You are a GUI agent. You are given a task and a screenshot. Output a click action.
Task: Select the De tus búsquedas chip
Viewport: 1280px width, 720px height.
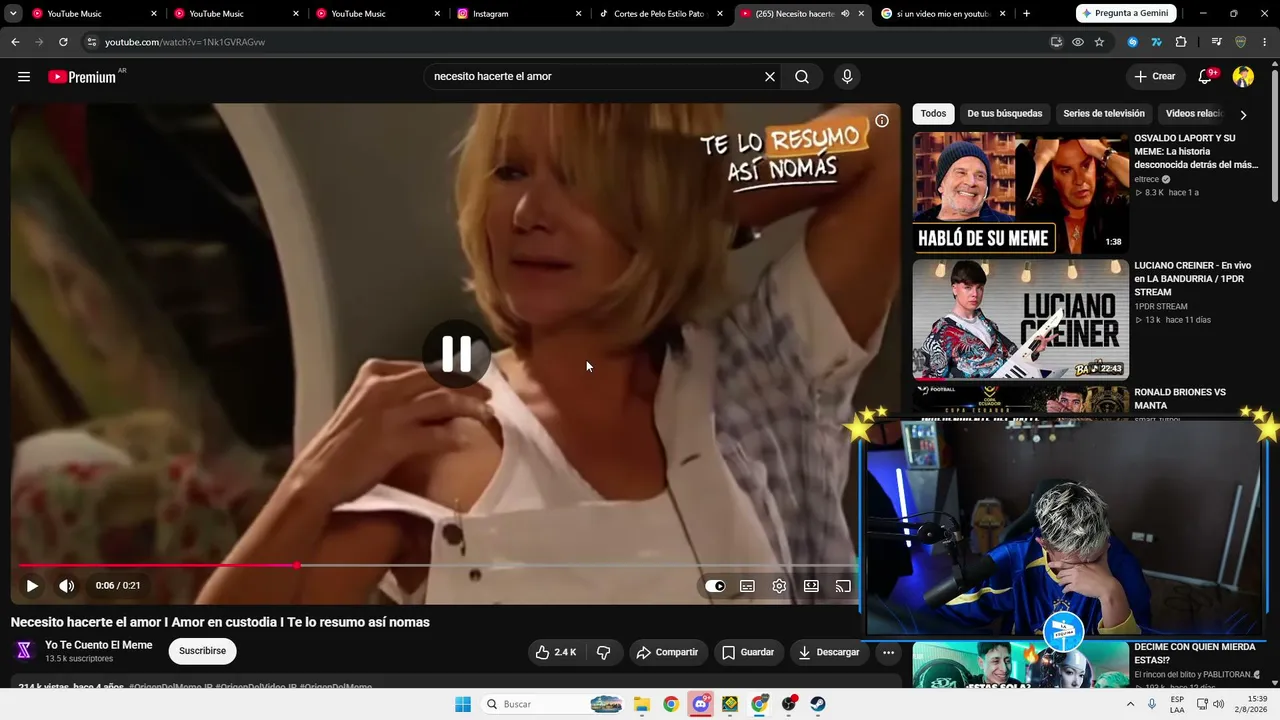[x=1004, y=114]
